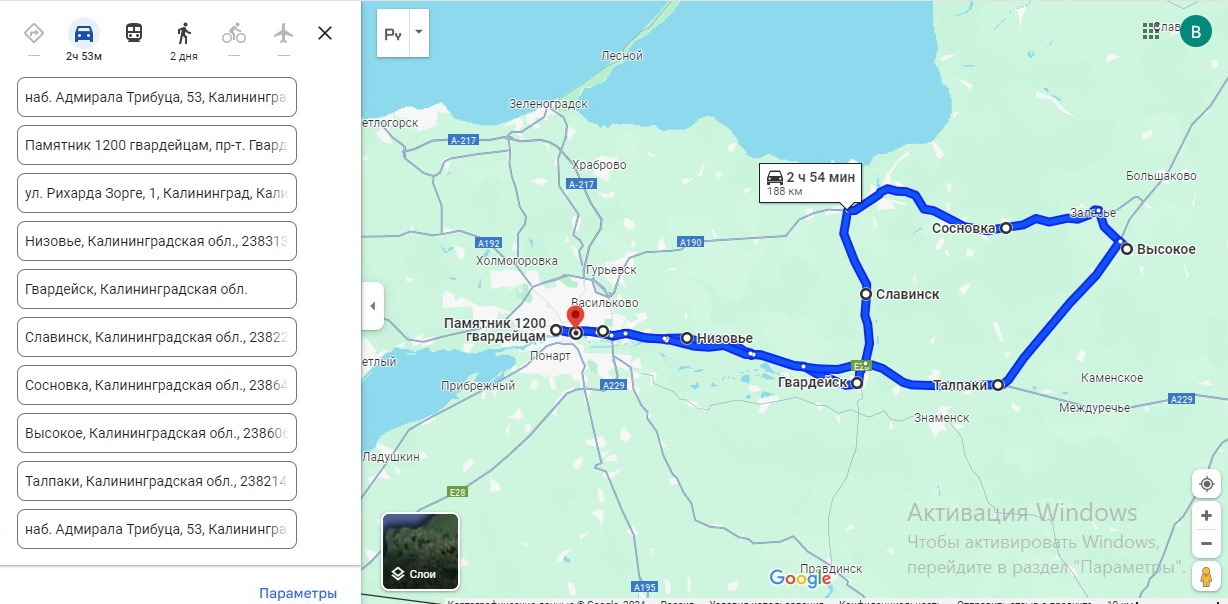The height and width of the screenshot is (604, 1228).
Task: Open the Слои layers thumbnail
Action: click(x=421, y=551)
